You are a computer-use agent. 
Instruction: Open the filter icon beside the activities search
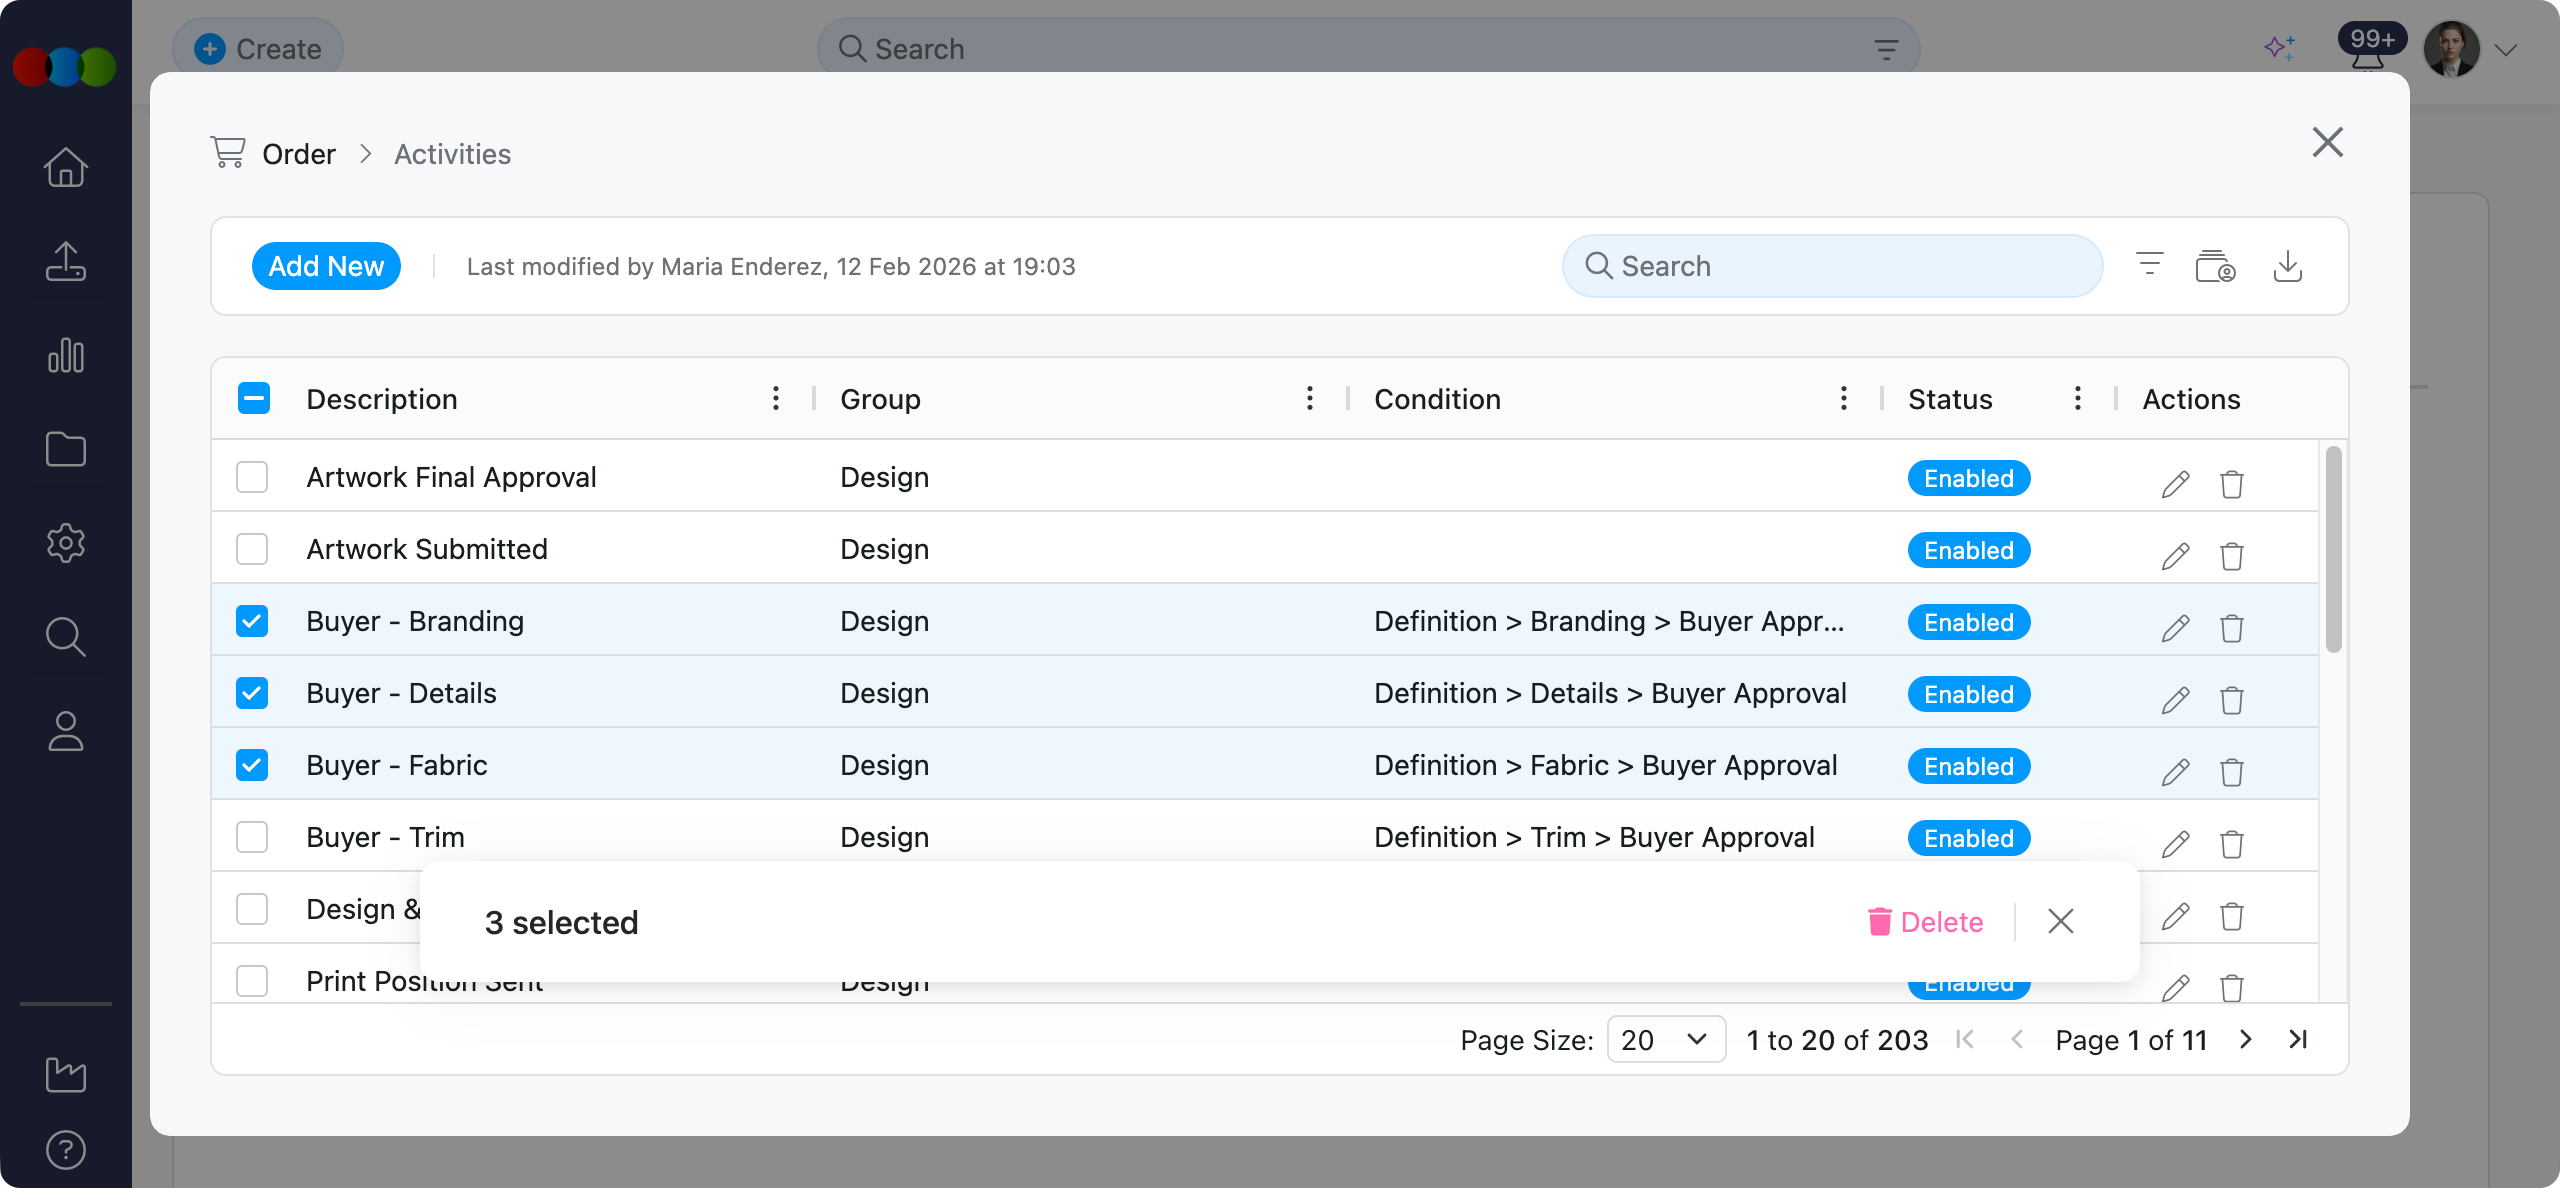click(2149, 265)
